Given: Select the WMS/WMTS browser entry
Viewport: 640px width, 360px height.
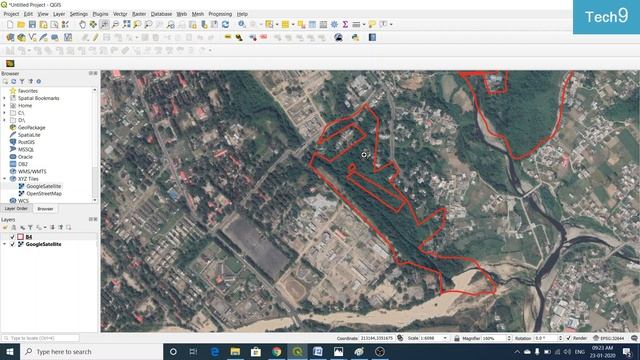Looking at the screenshot, I should click(28, 171).
